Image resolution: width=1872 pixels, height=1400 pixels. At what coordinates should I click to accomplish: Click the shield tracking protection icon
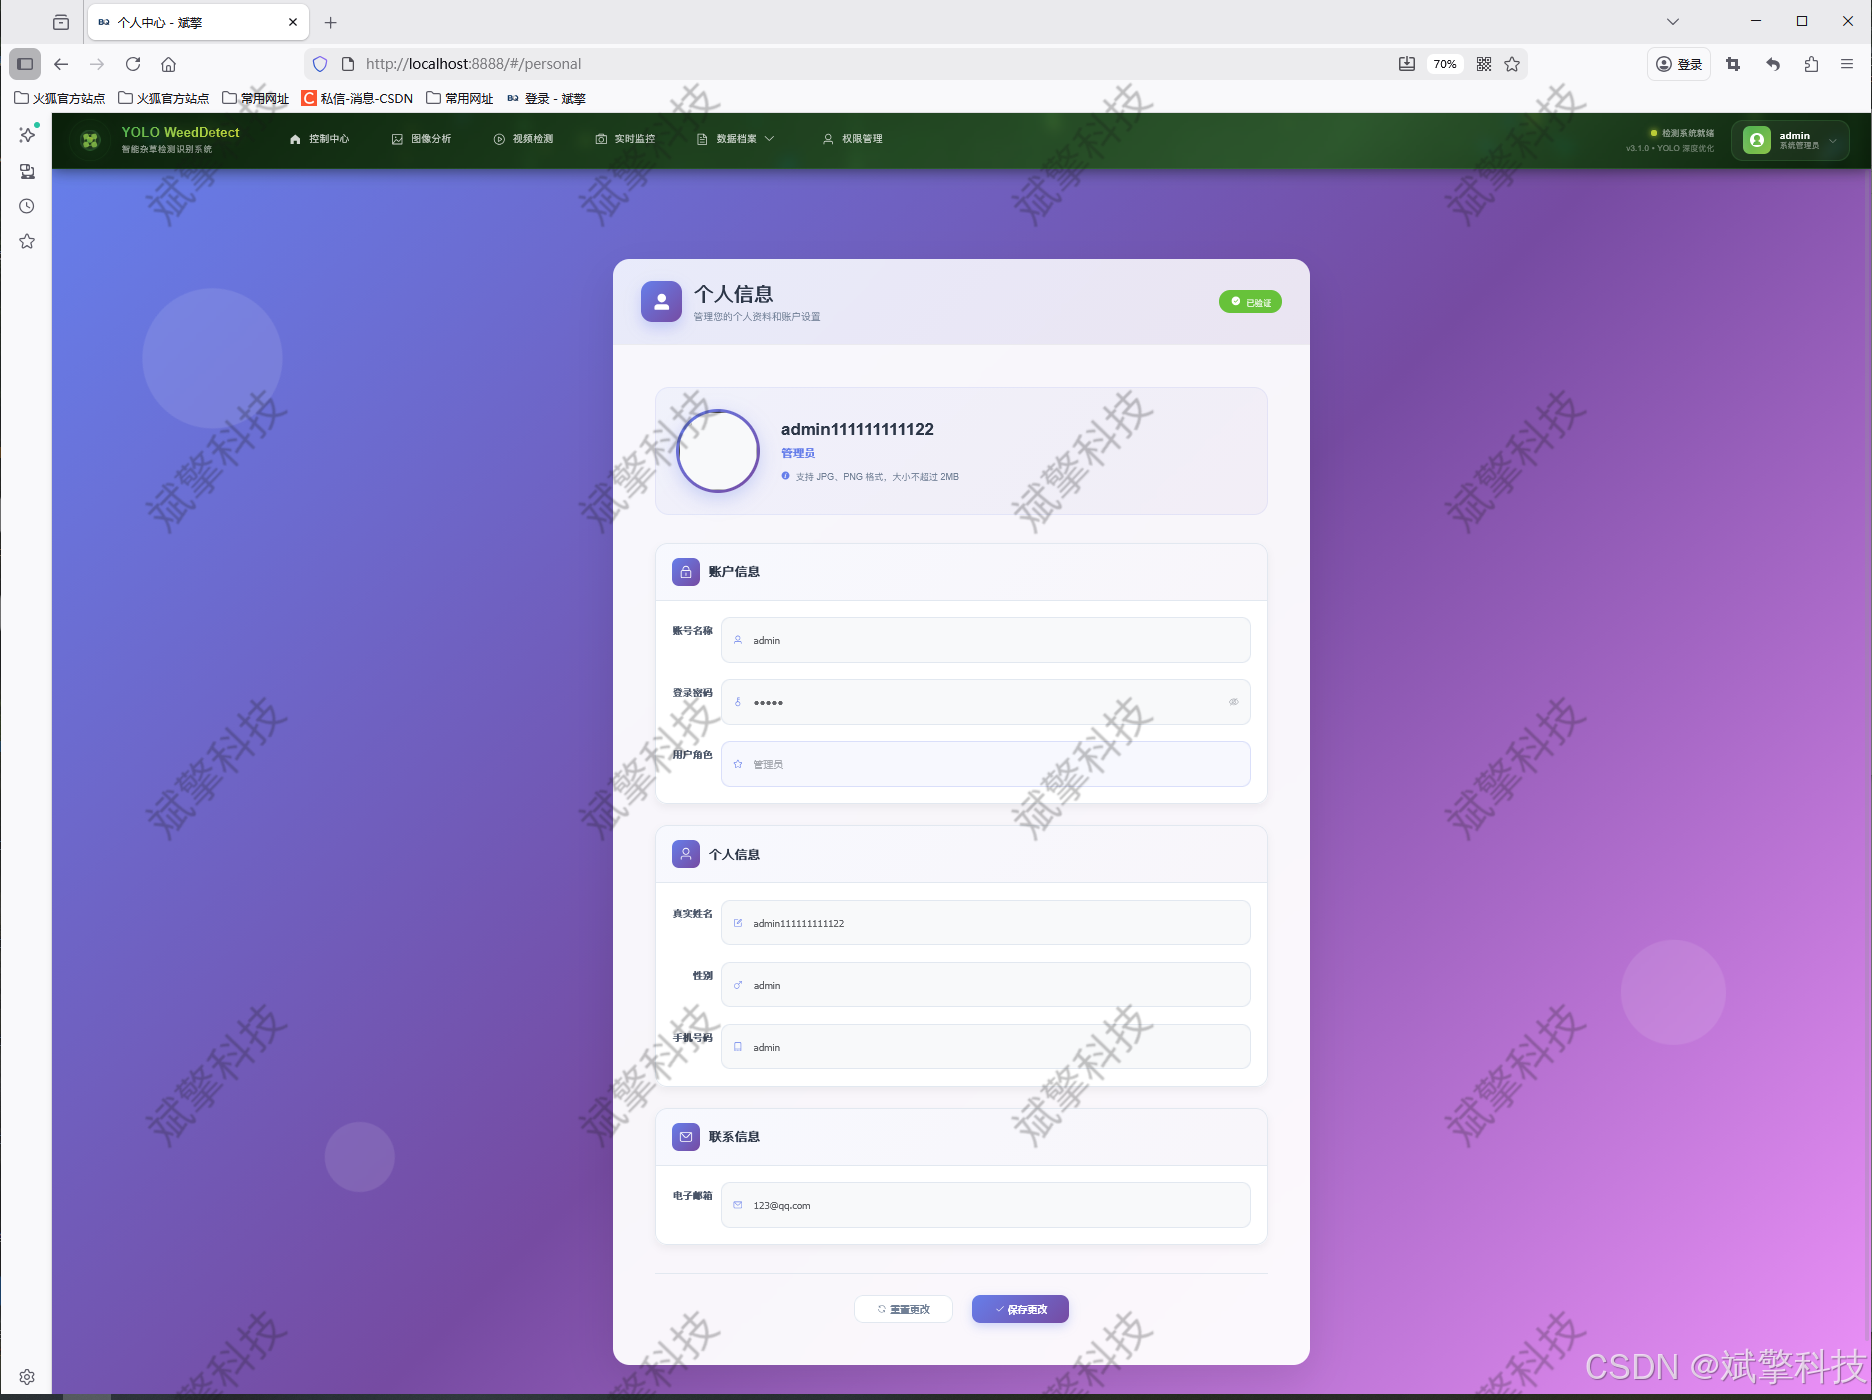[x=320, y=64]
